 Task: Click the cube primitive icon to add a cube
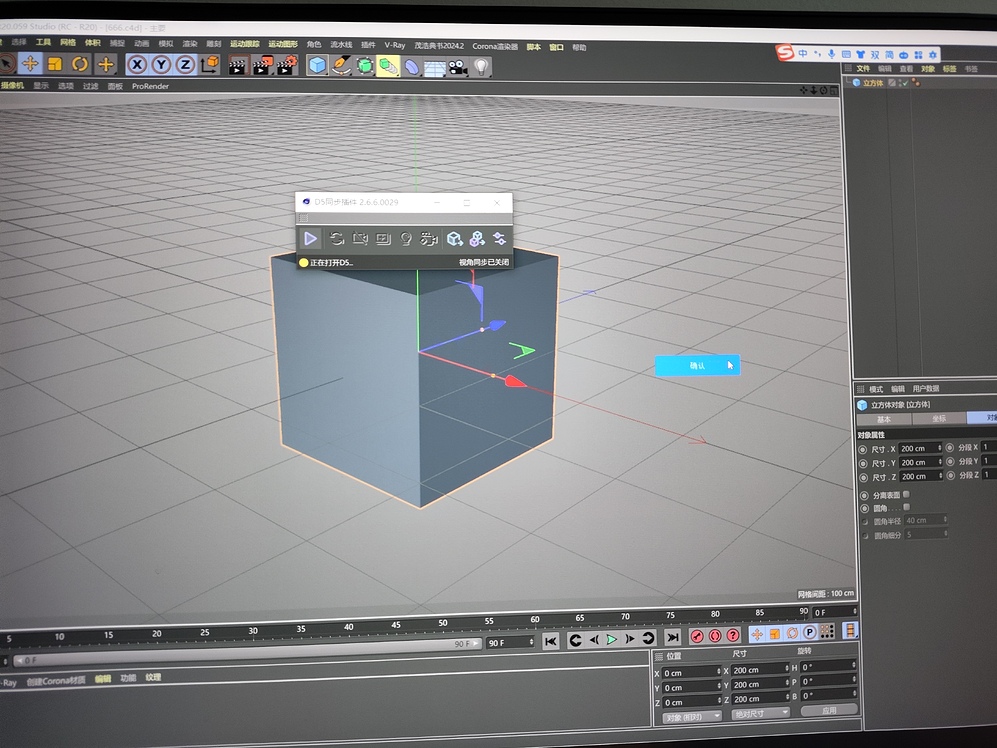[x=315, y=66]
